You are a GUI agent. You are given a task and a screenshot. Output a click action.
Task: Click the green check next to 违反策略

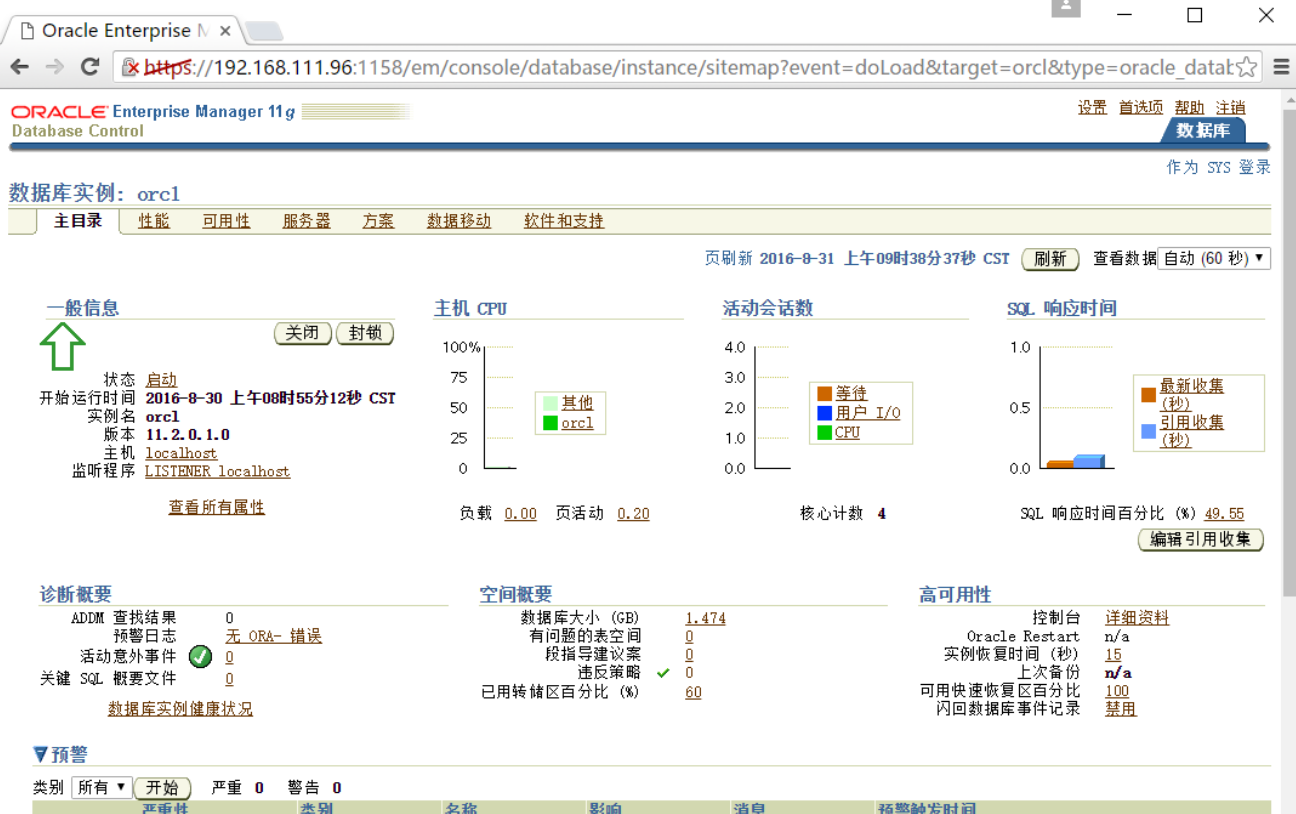tap(663, 673)
